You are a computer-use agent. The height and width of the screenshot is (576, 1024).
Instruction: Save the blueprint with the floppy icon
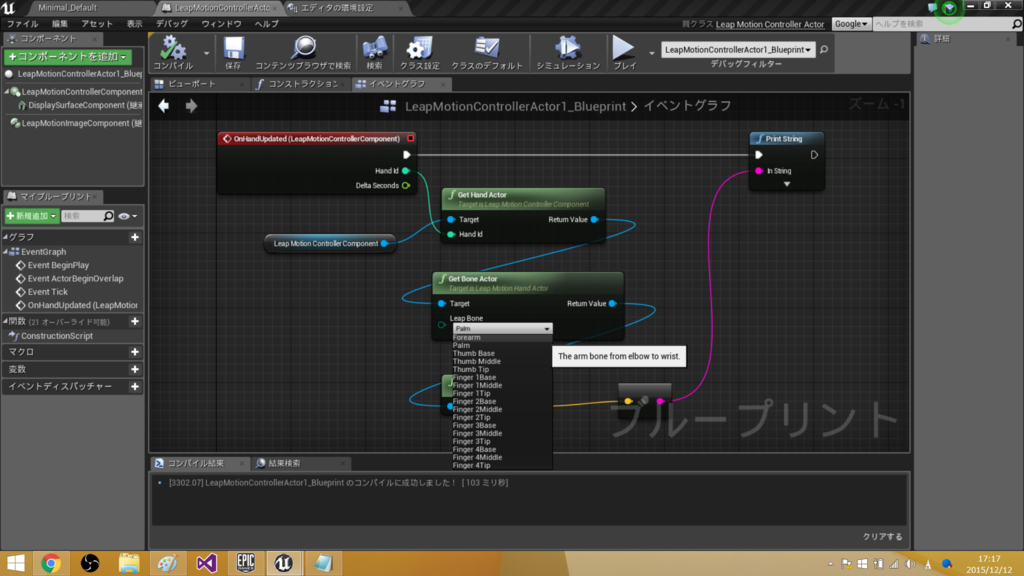233,48
